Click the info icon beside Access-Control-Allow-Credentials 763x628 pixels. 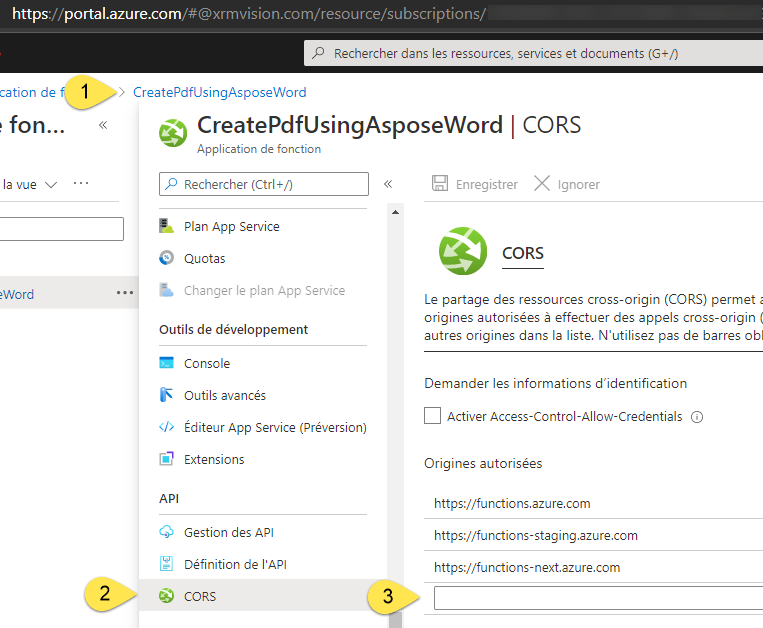click(697, 417)
